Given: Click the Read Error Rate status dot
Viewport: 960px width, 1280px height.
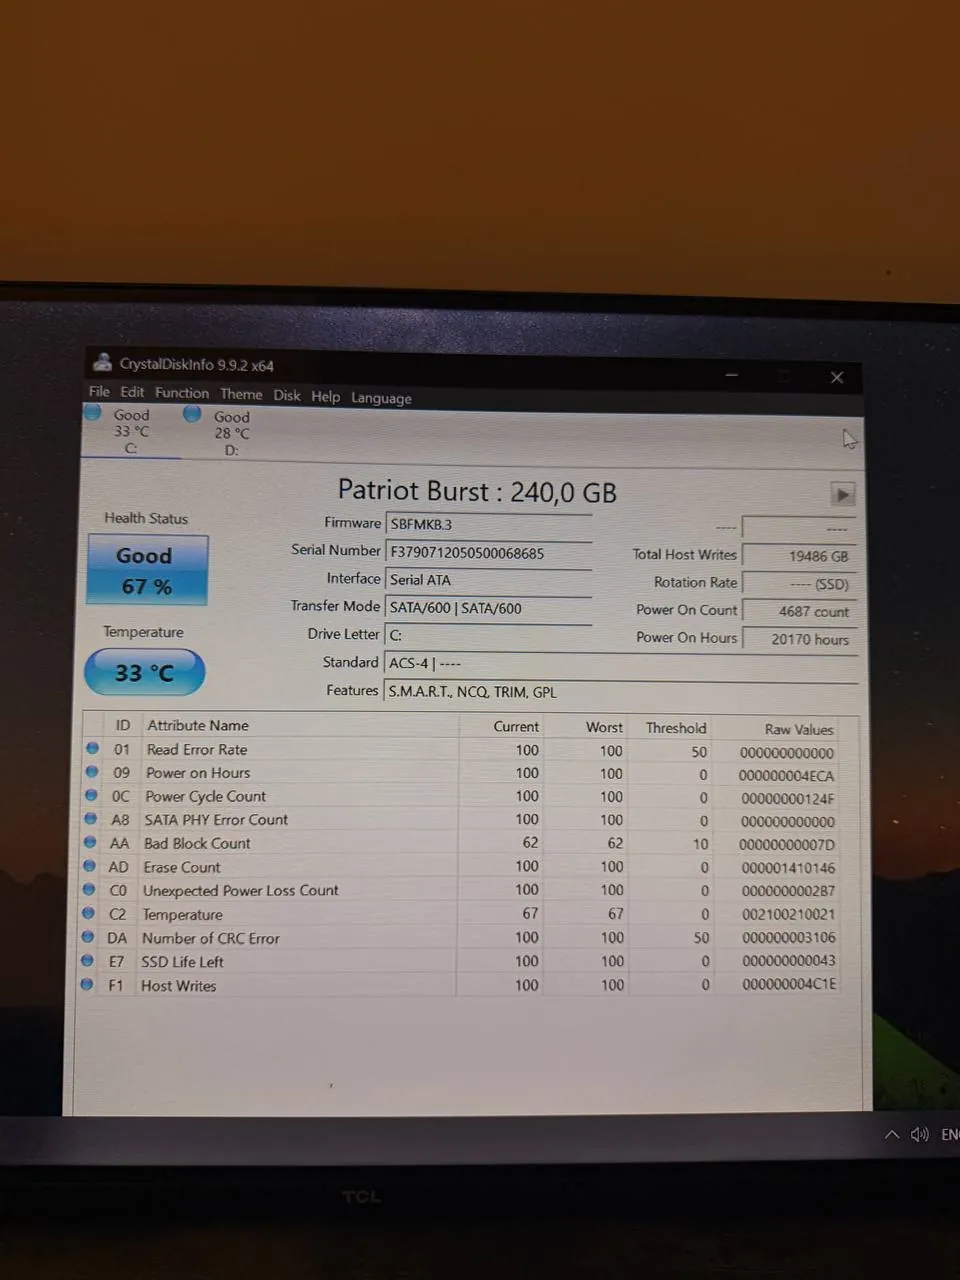Looking at the screenshot, I should (92, 748).
